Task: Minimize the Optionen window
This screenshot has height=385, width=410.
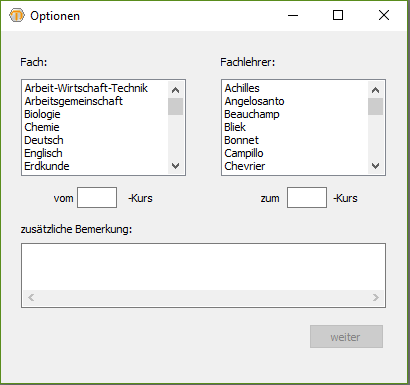Action: [x=293, y=15]
